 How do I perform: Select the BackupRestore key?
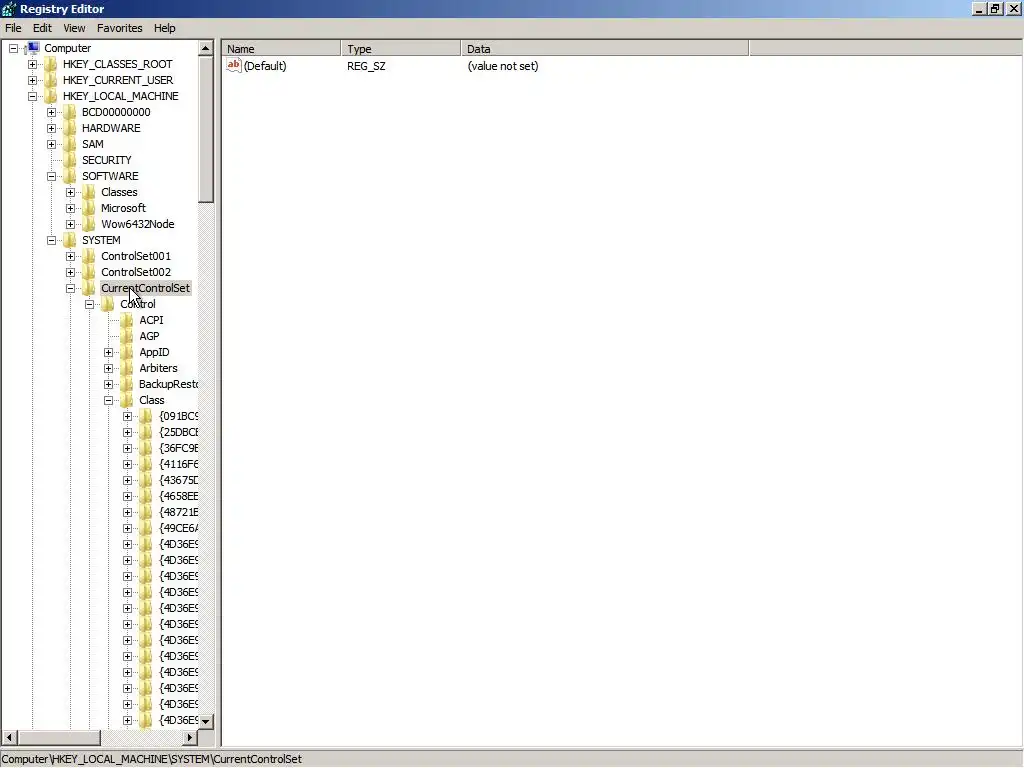tap(168, 384)
